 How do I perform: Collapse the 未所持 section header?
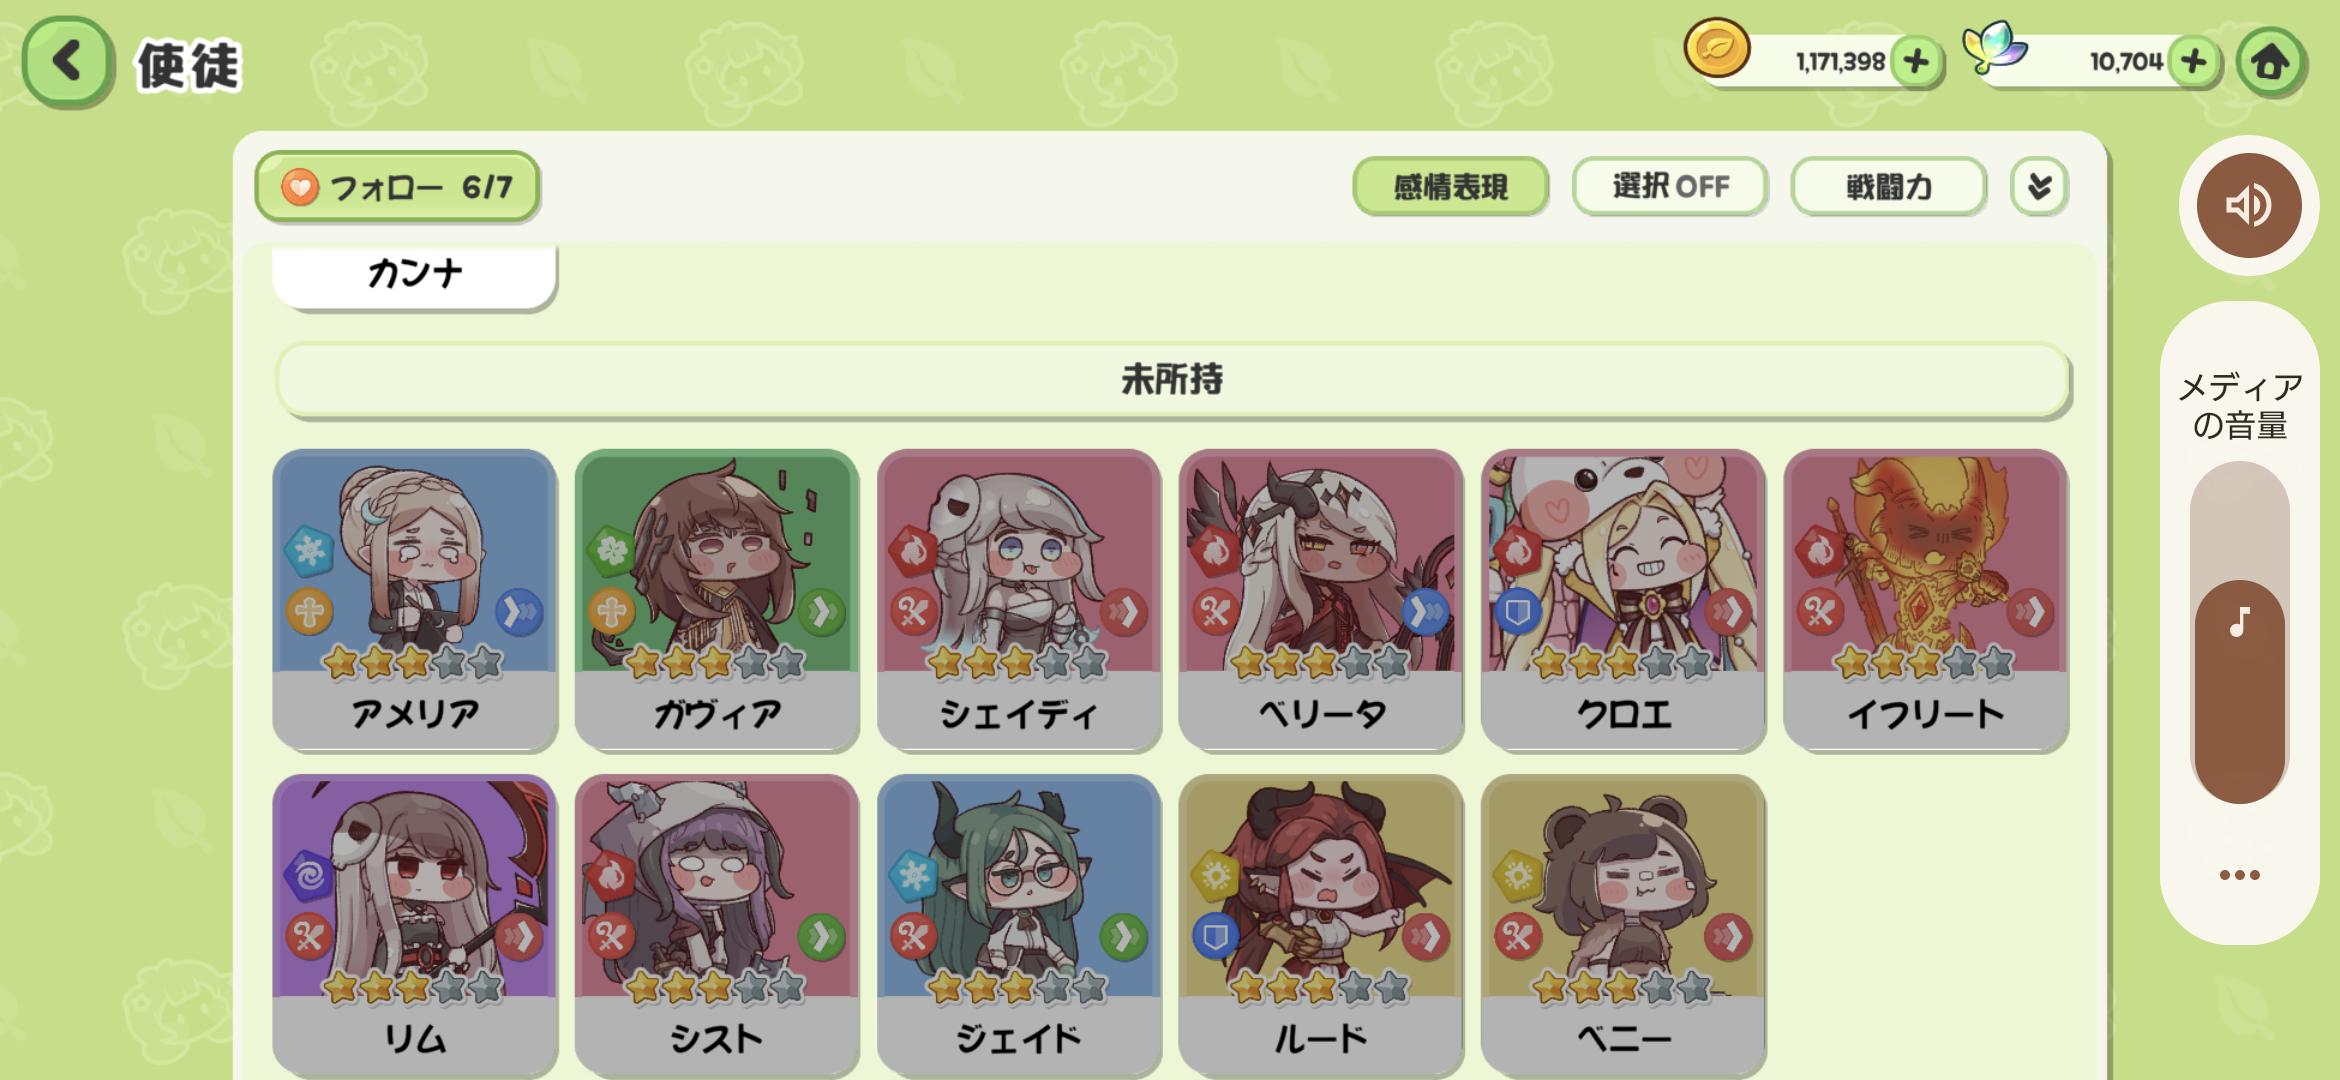pyautogui.click(x=1172, y=379)
